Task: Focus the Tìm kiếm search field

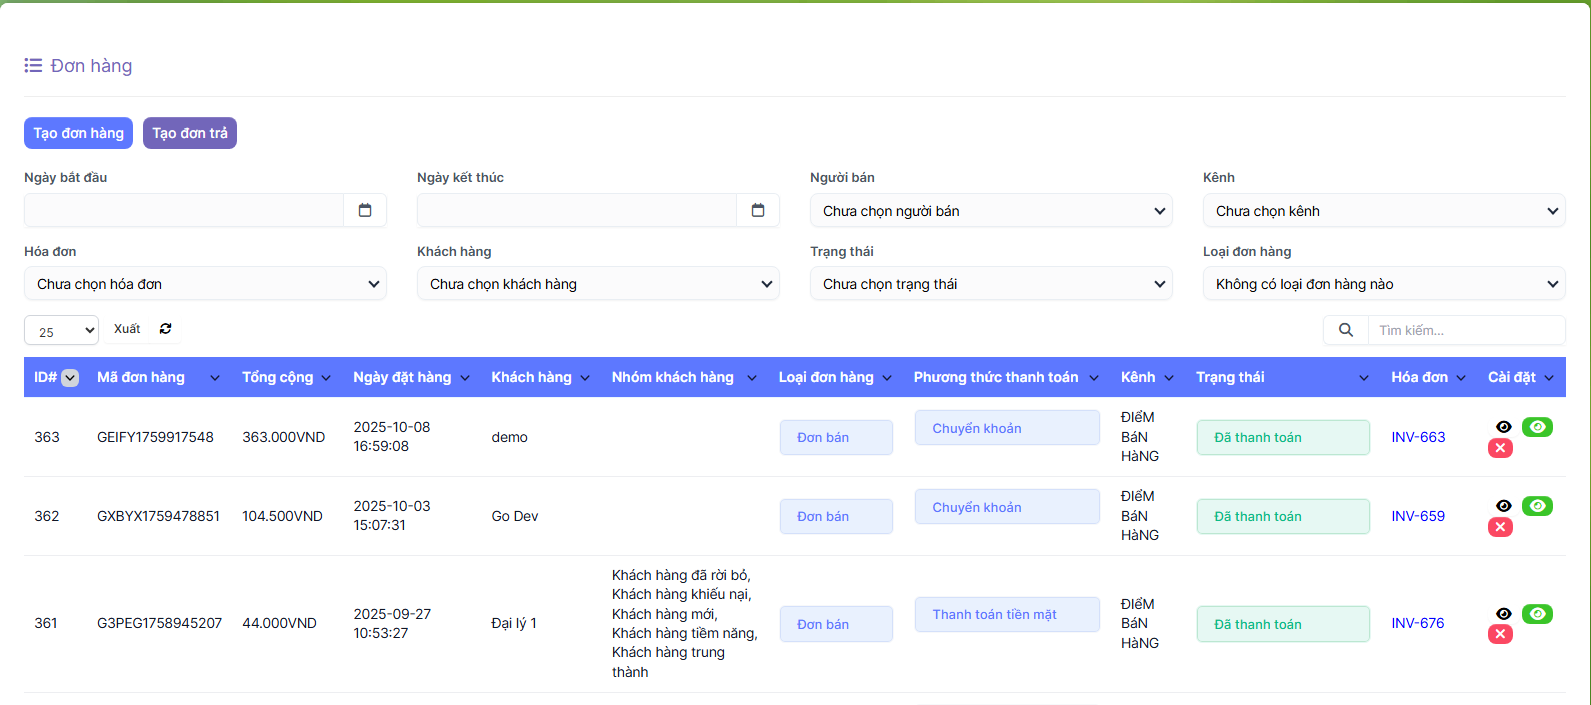Action: tap(1465, 330)
